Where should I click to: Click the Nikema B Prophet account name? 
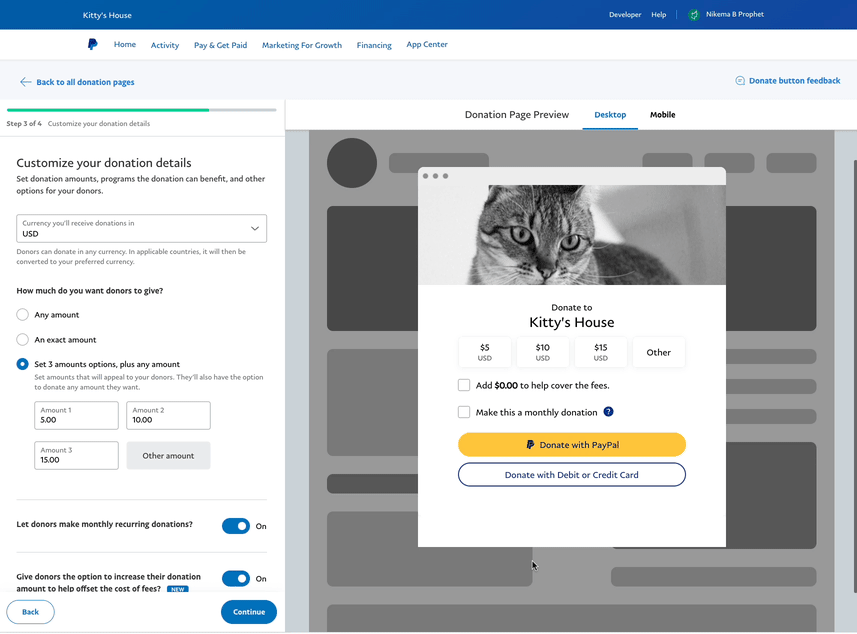coord(735,14)
